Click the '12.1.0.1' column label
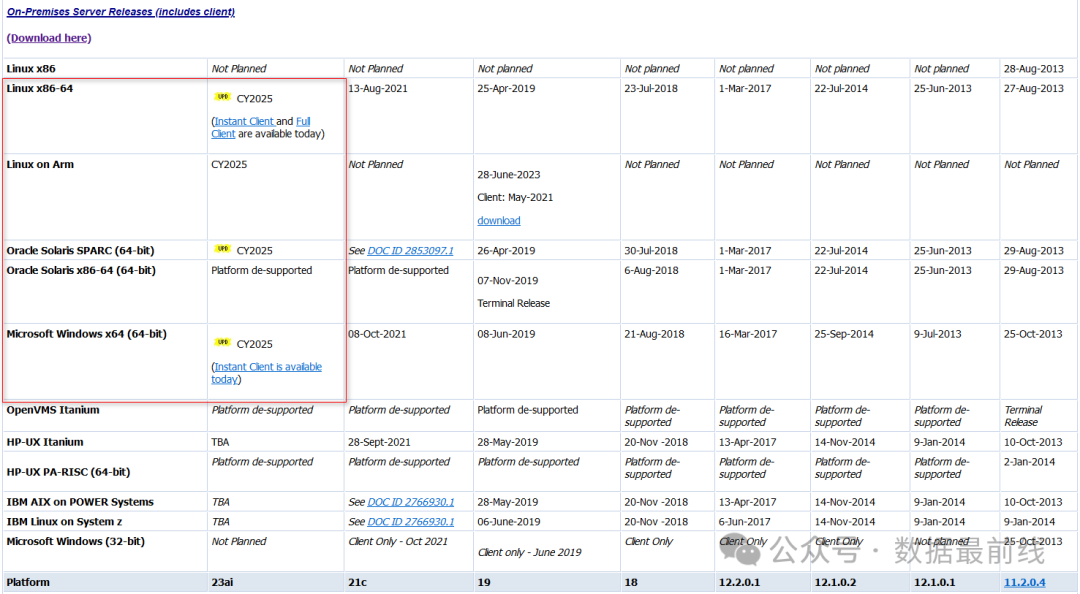Image resolution: width=1080 pixels, height=594 pixels. 935,582
